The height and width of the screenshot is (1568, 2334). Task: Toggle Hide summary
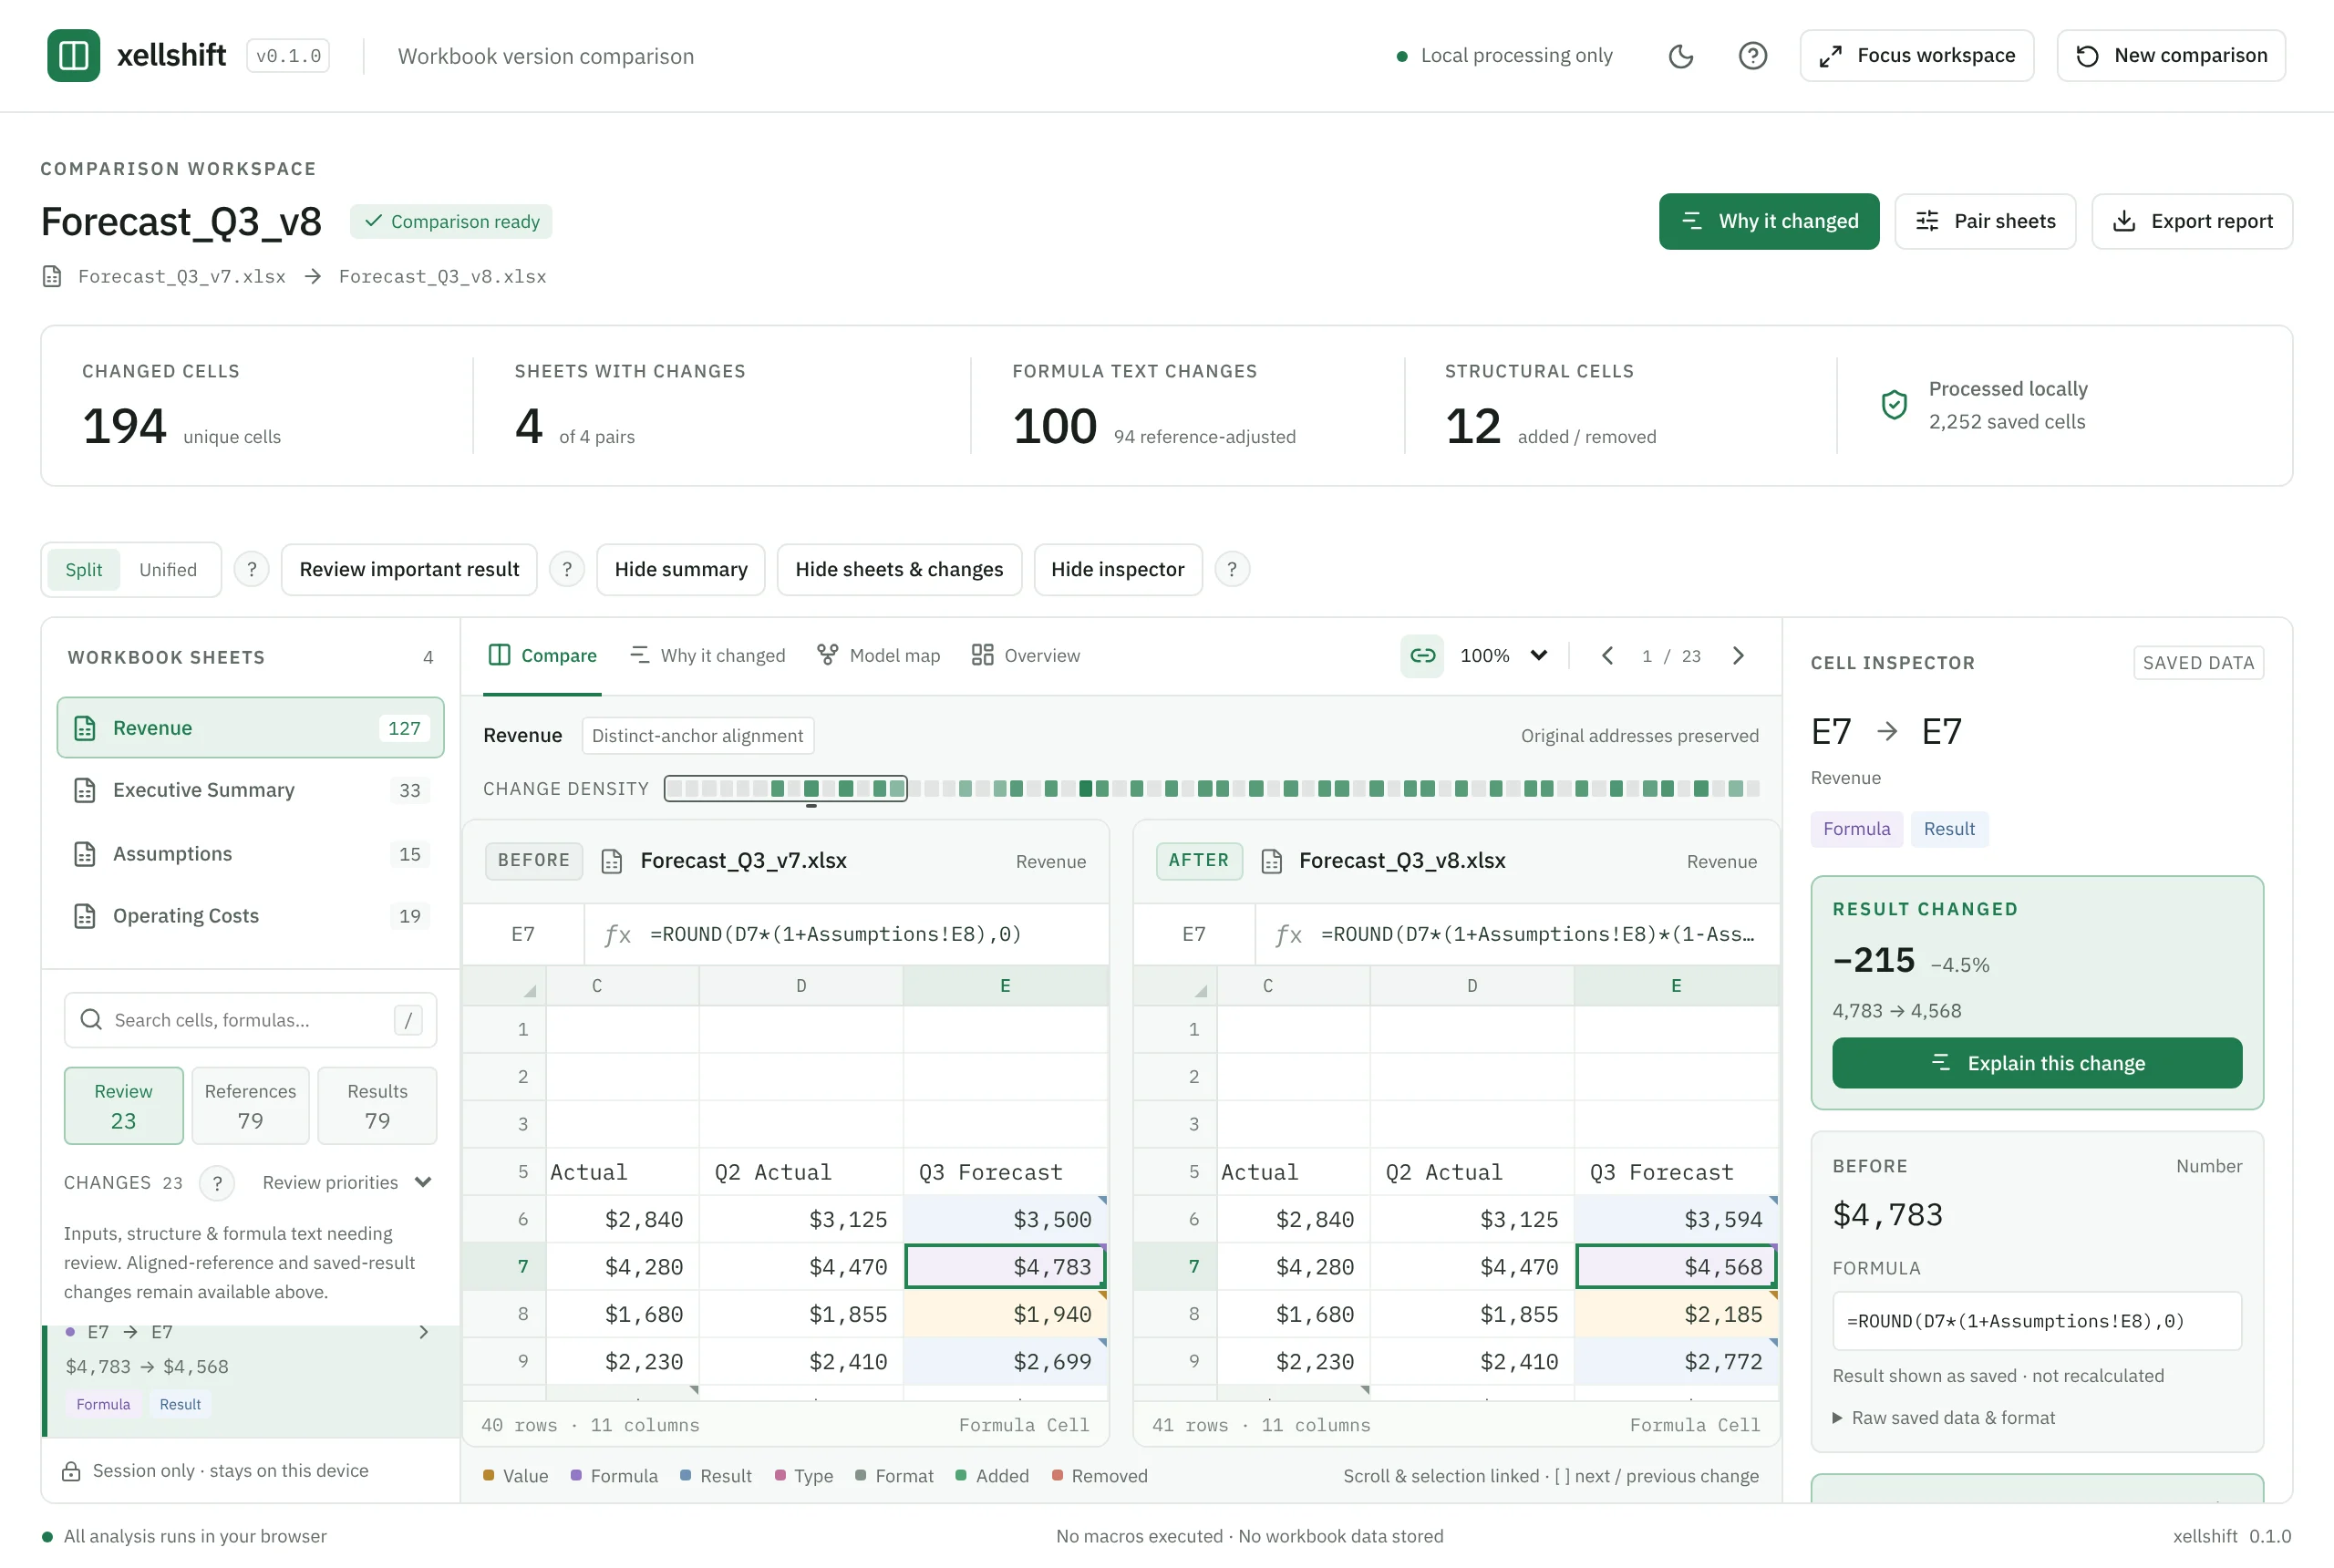coord(681,570)
